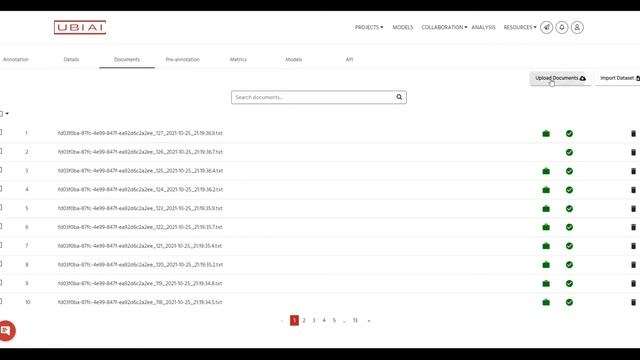Image resolution: width=640 pixels, height=360 pixels.
Task: Delete document 9 with trash icon
Action: (633, 284)
